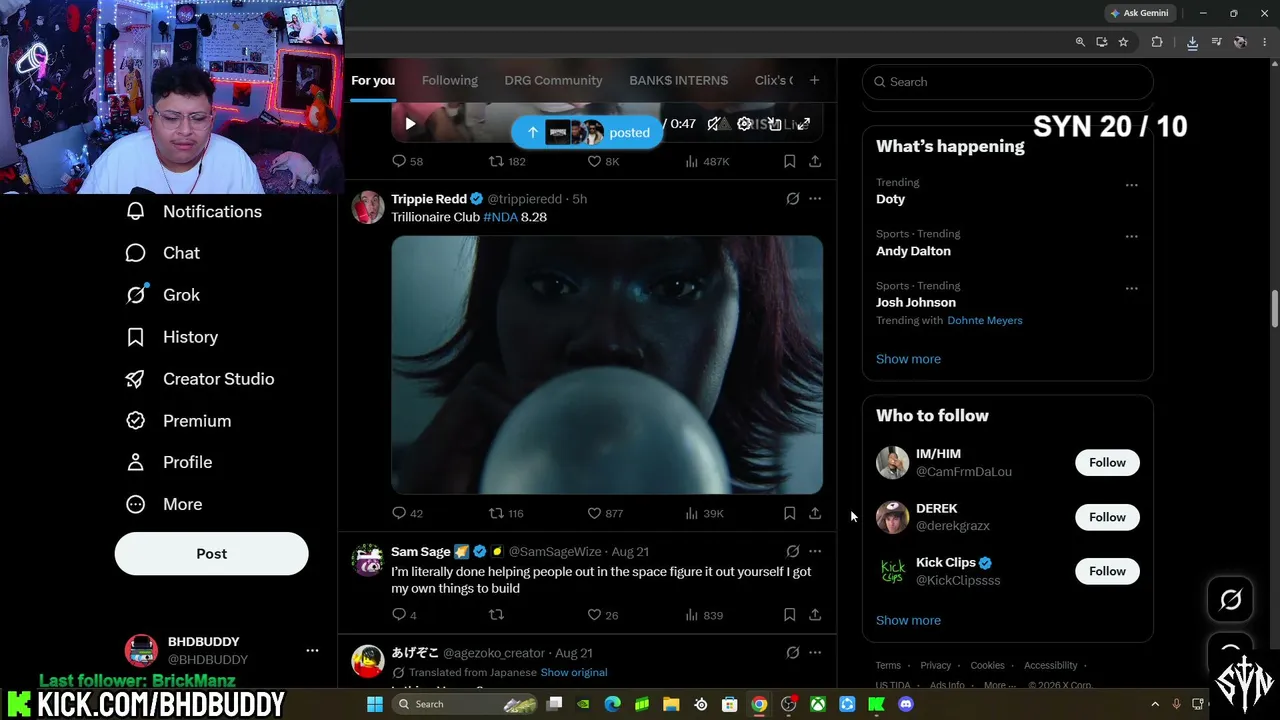This screenshot has height=720, width=1280.
Task: Open Chat in the left sidebar
Action: (x=162, y=254)
